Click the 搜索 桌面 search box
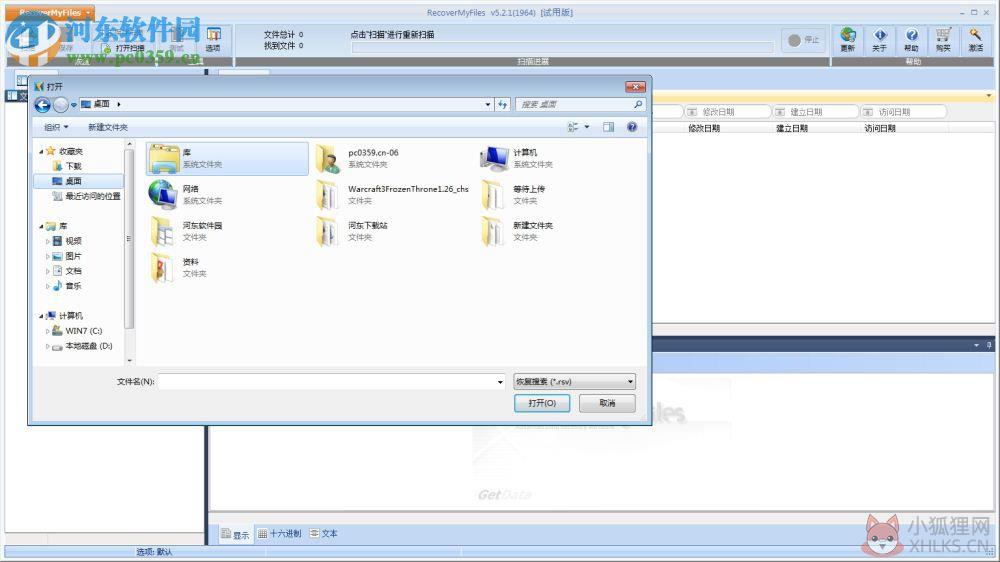This screenshot has width=1000, height=562. click(x=580, y=104)
